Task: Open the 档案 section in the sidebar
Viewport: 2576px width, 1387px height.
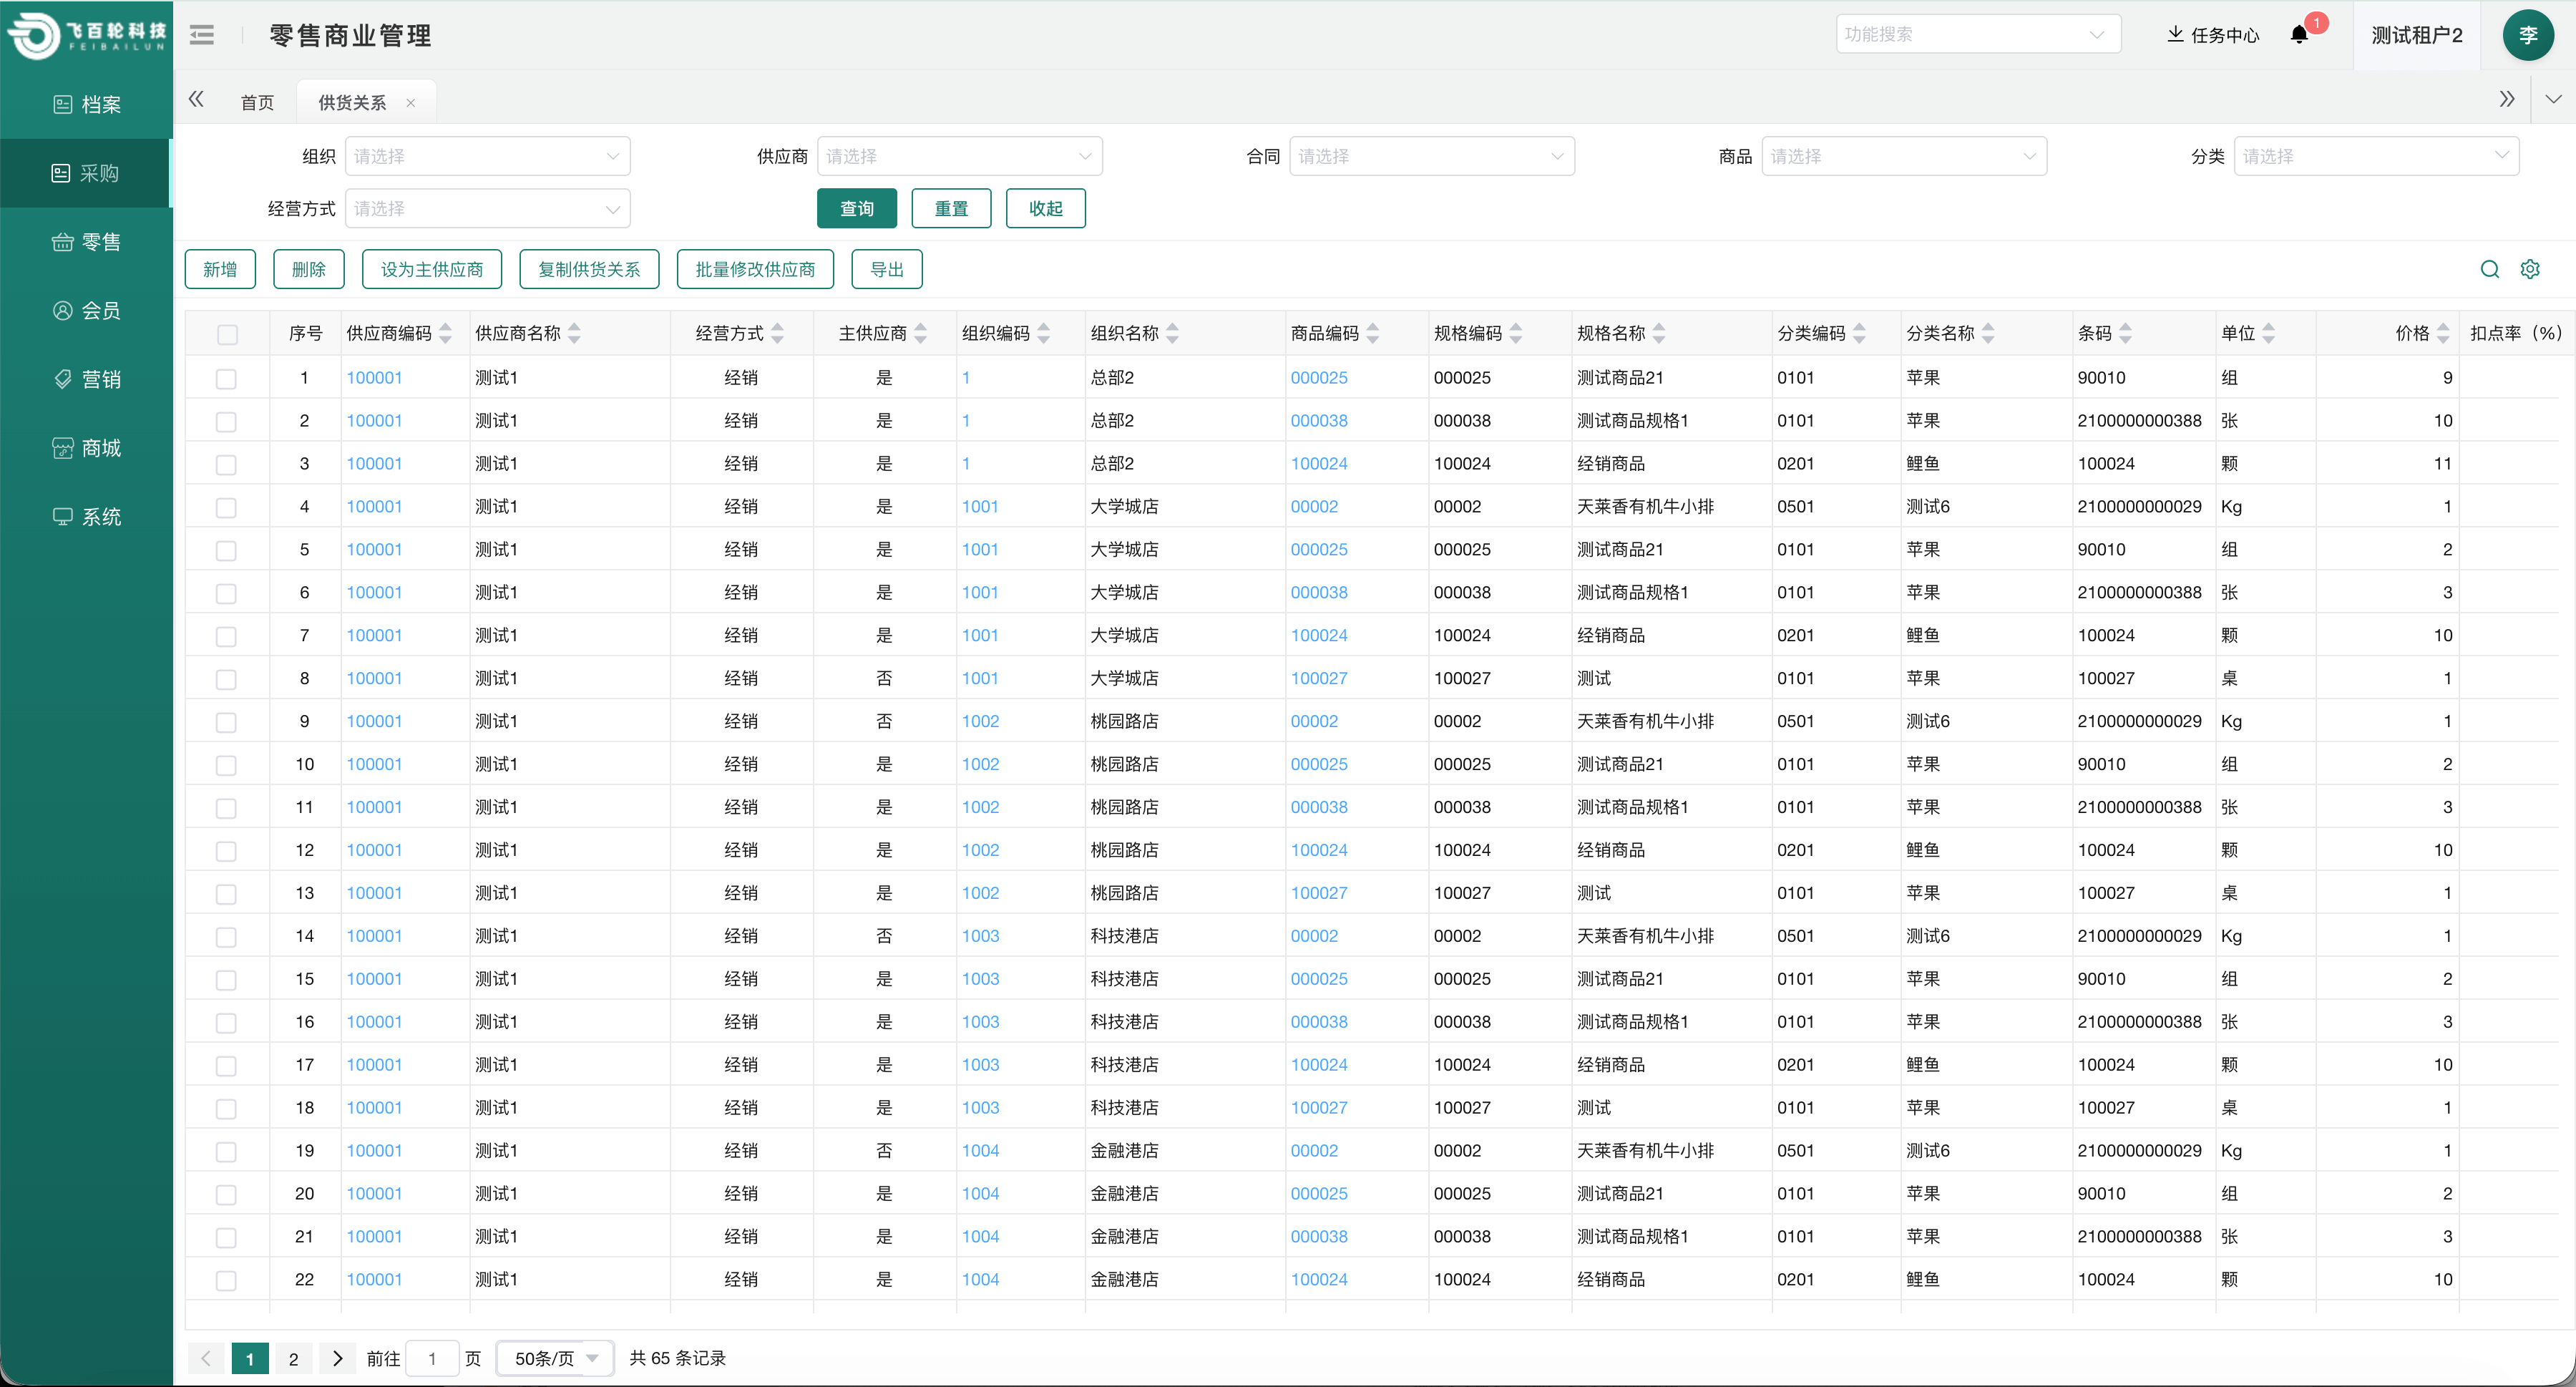Action: (x=87, y=104)
